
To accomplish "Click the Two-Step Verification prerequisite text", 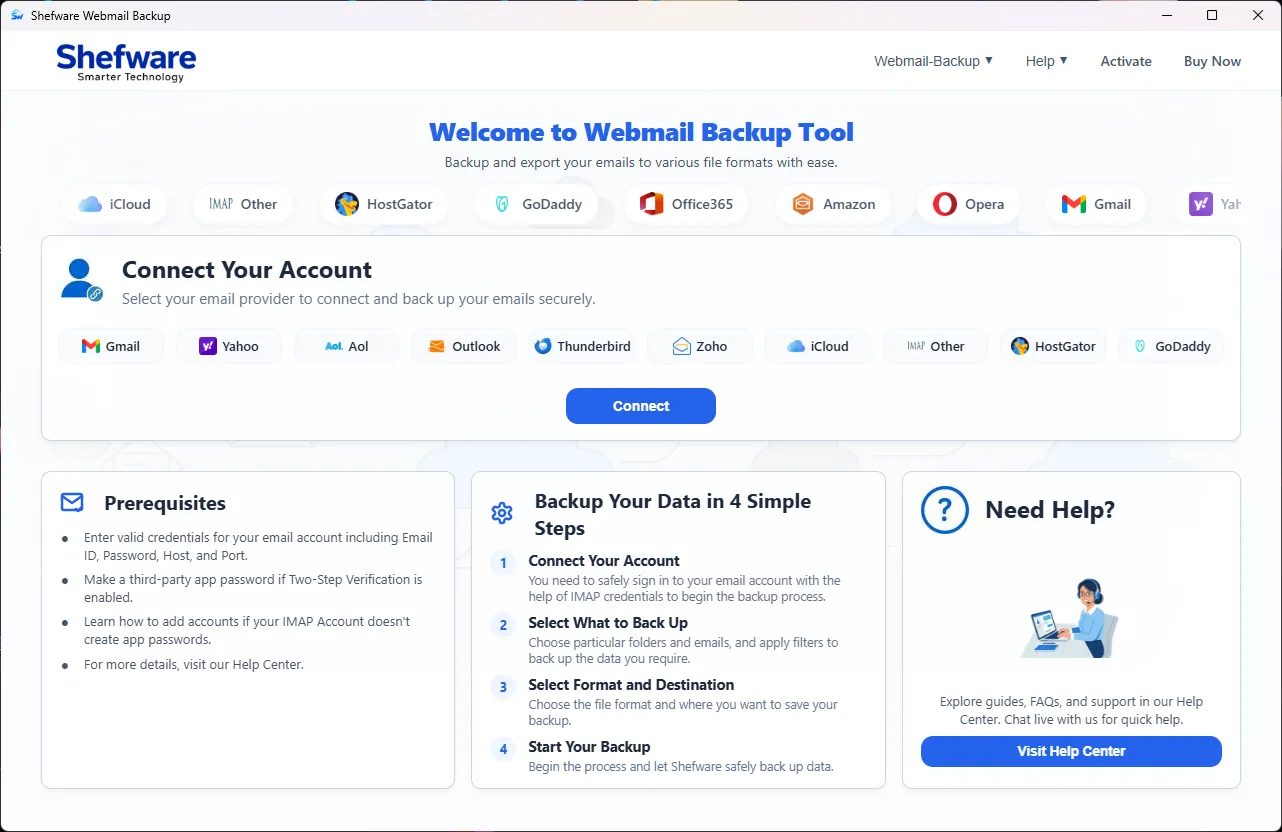I will 253,588.
